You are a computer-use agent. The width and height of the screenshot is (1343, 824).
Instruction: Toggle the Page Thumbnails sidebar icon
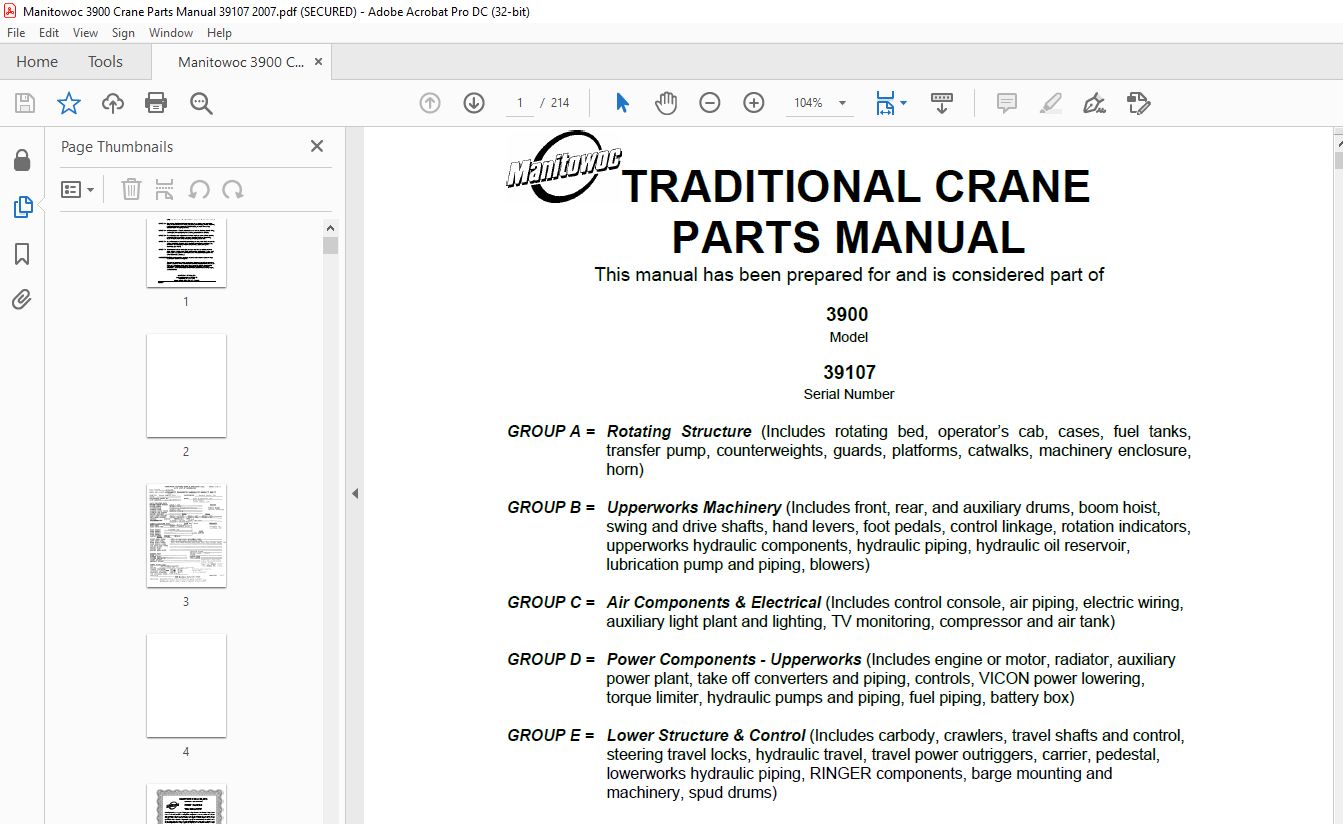[x=22, y=207]
